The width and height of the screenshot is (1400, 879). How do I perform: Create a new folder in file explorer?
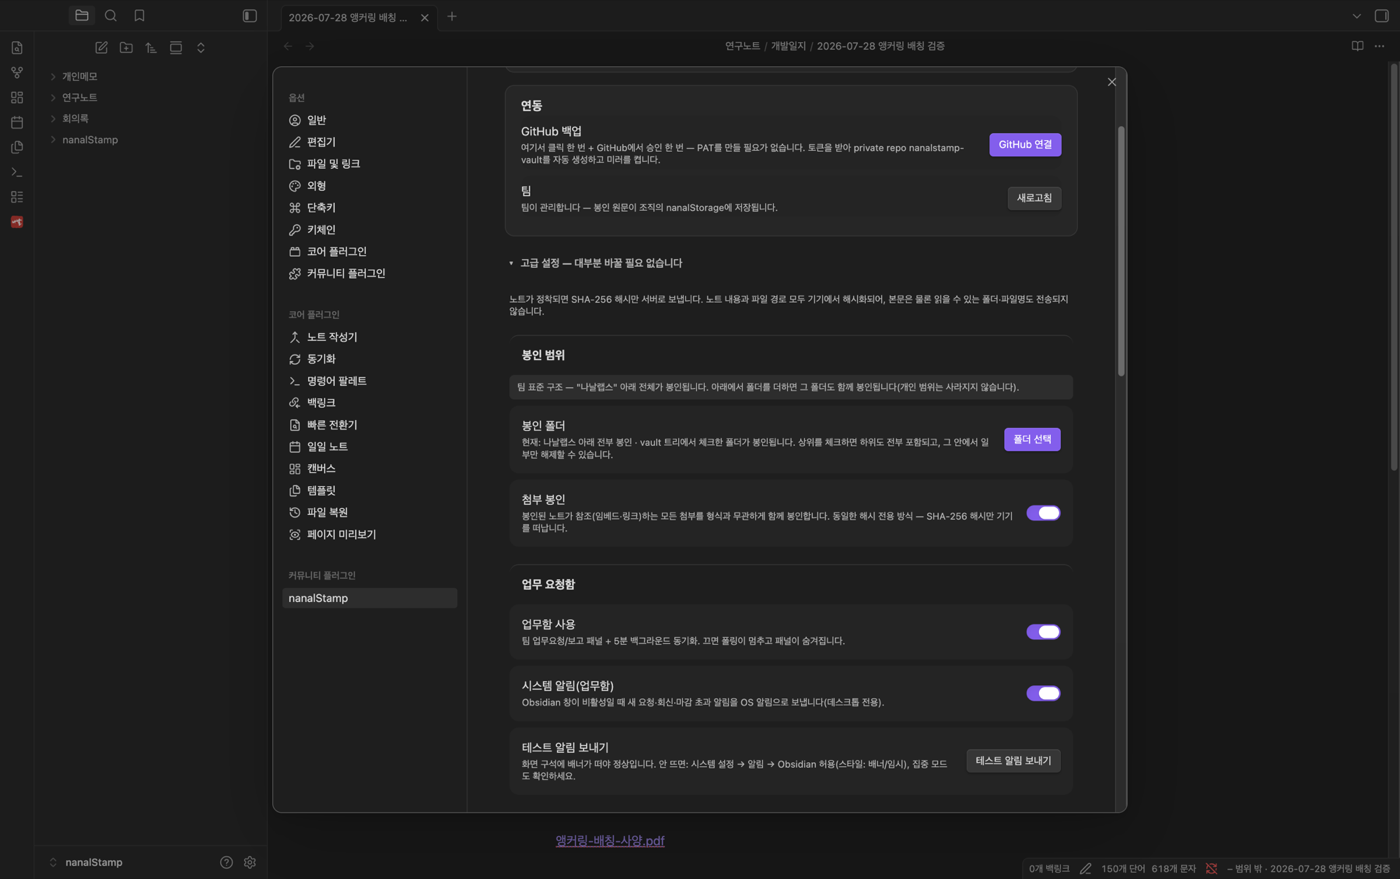pos(126,48)
